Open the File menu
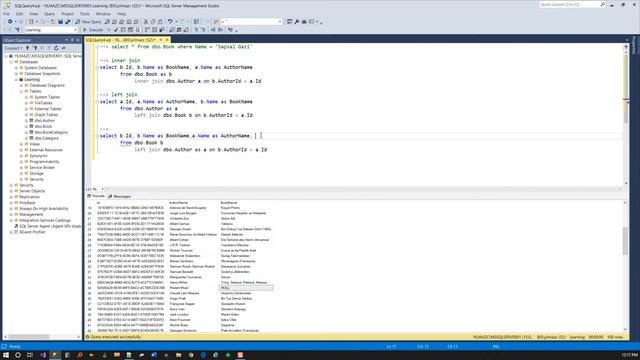The width and height of the screenshot is (640, 360). pyautogui.click(x=6, y=14)
